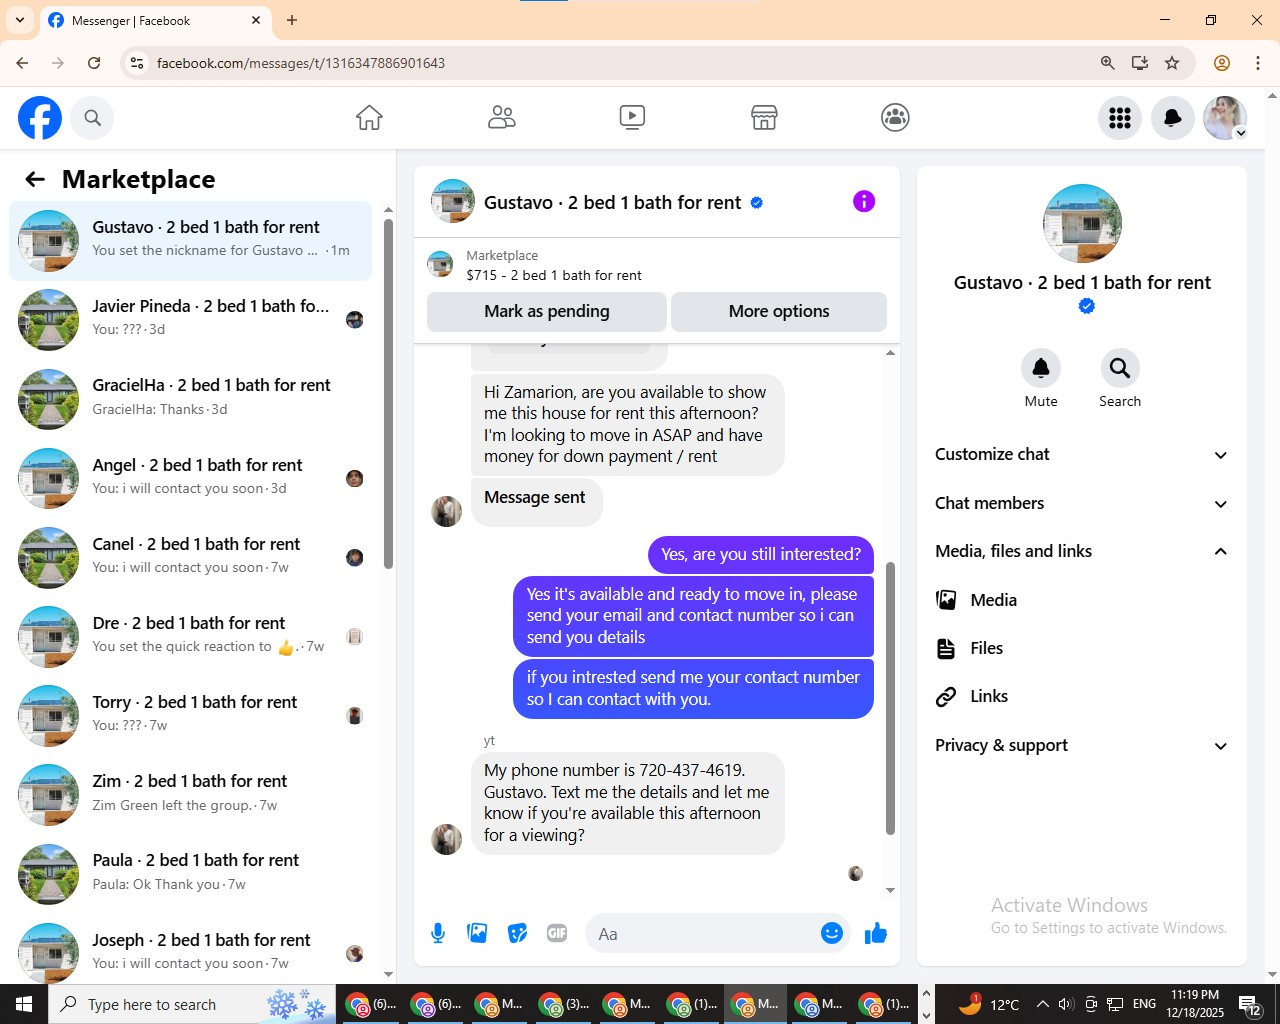Open the nine-dot Menu grid
The image size is (1280, 1024).
point(1120,118)
